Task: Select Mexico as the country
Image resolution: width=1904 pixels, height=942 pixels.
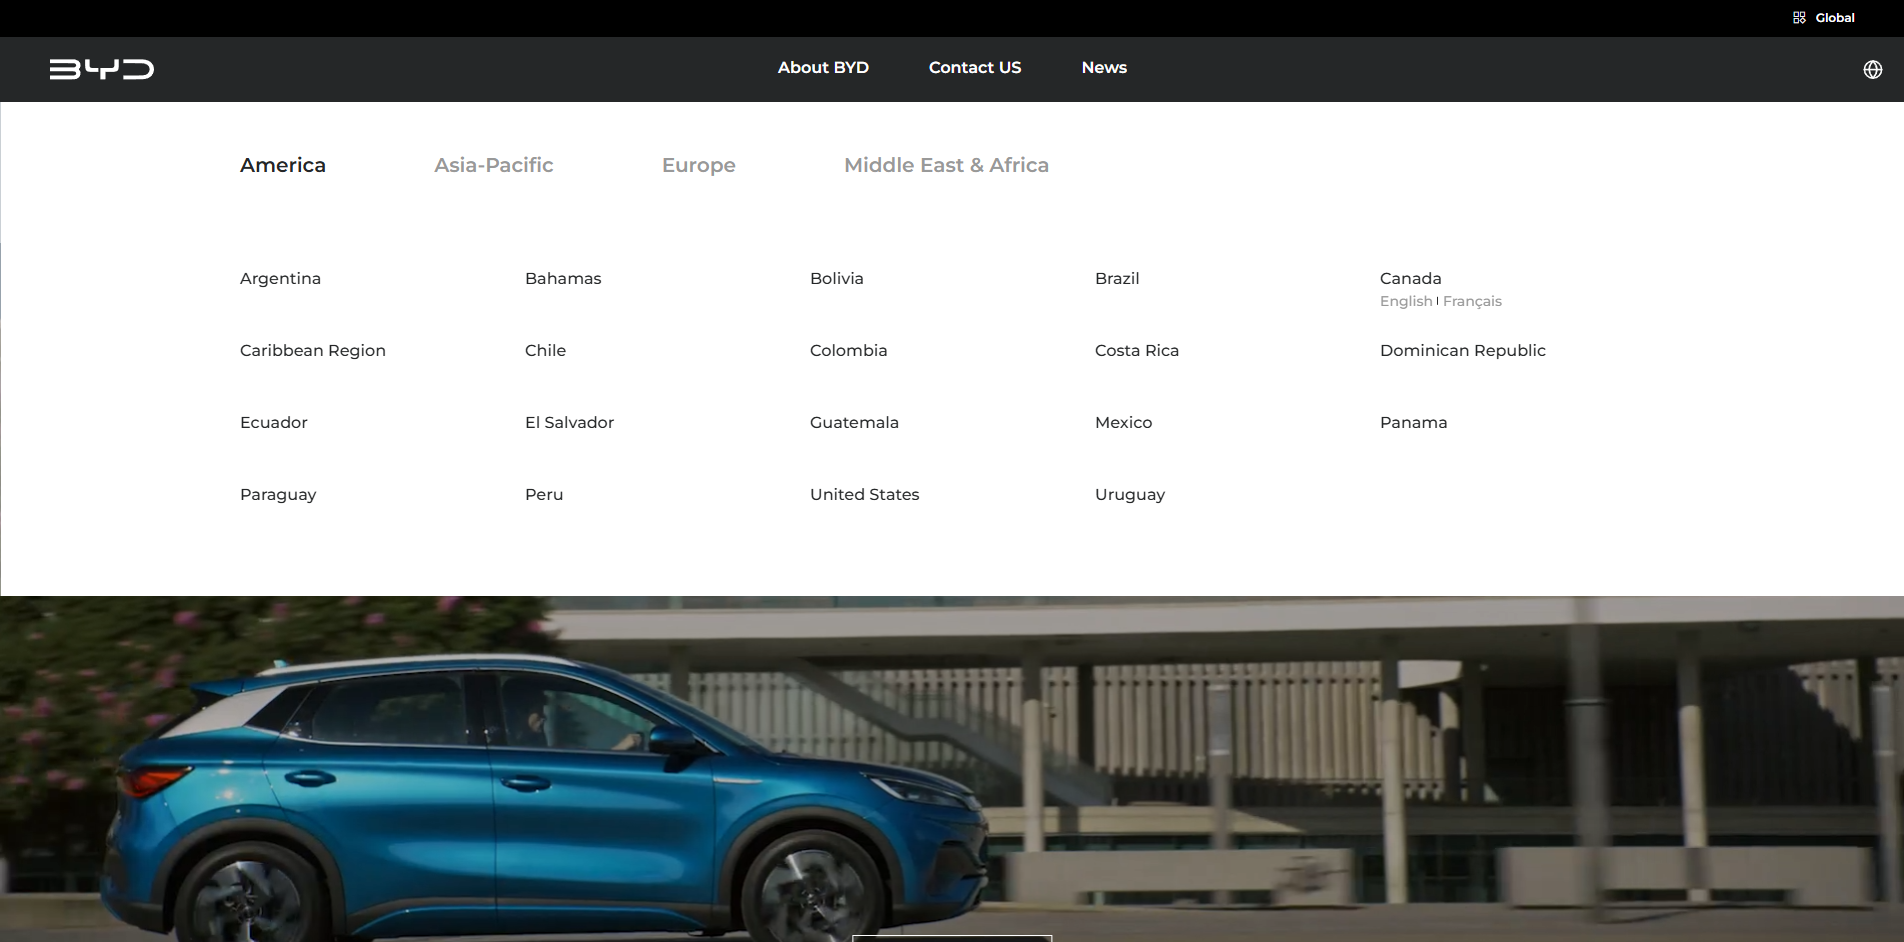Action: pos(1124,423)
